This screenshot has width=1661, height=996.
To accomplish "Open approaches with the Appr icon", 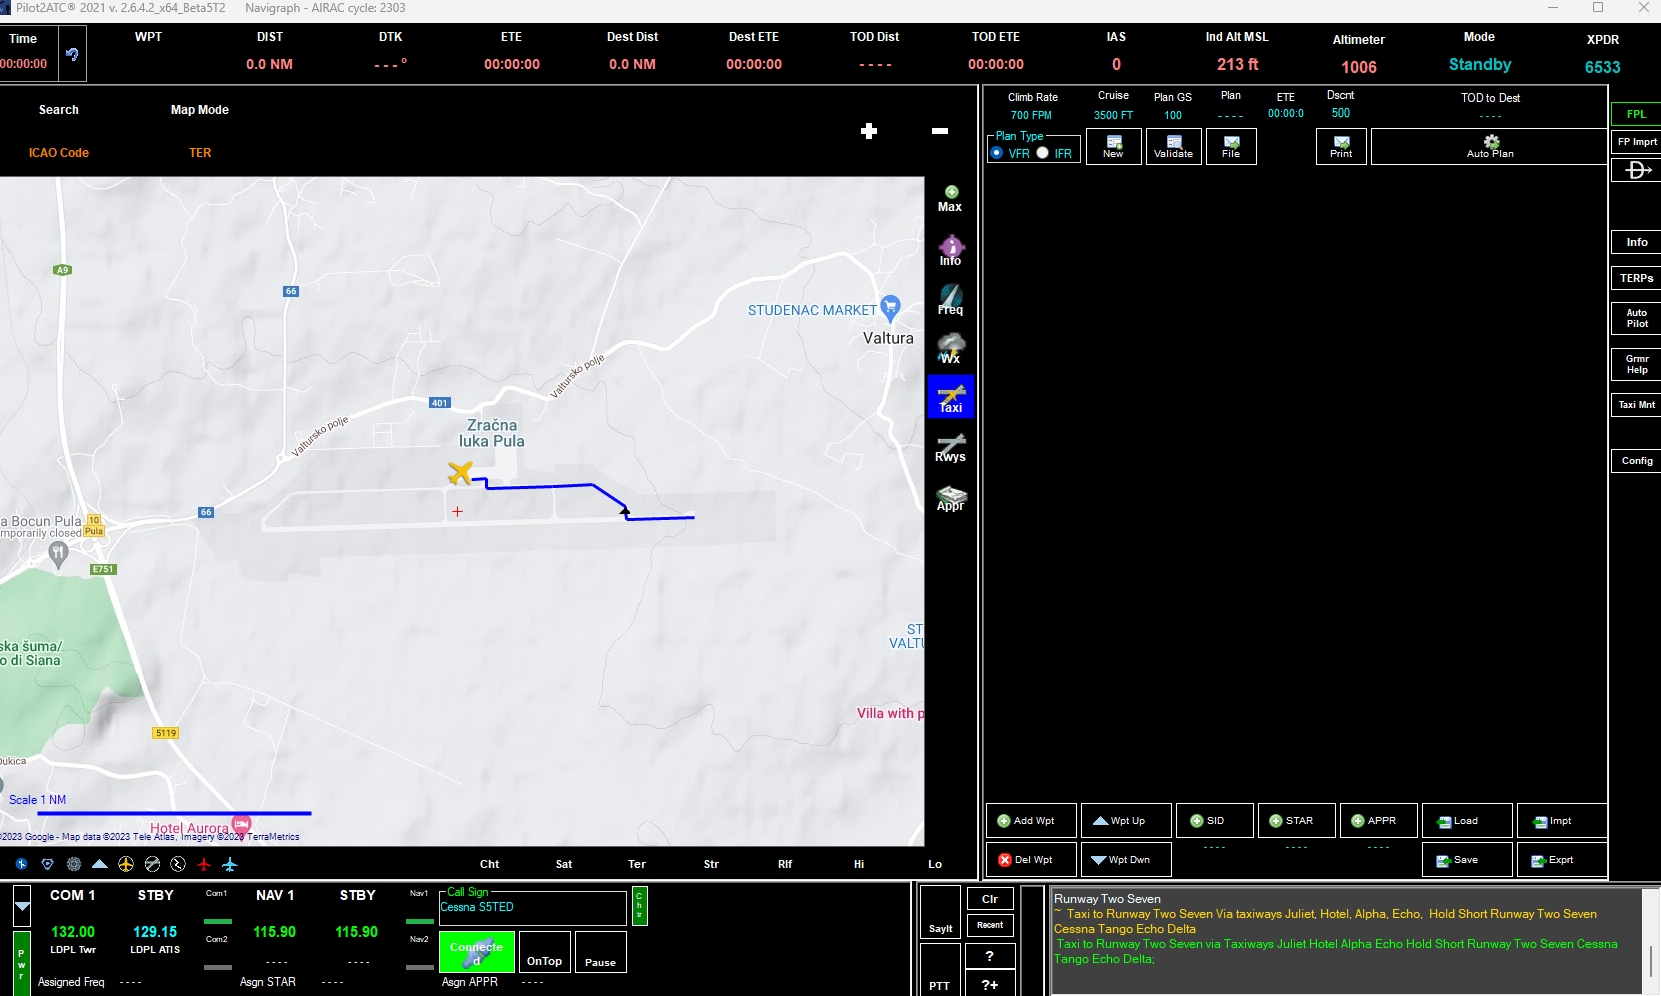I will [951, 497].
